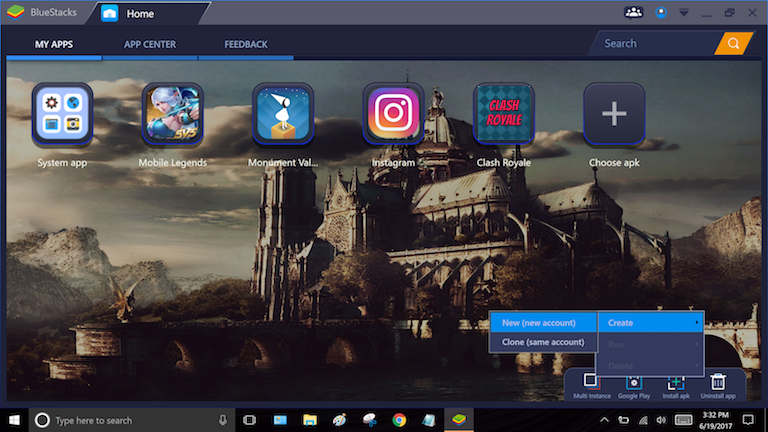Open the Action Center notifications icon
768x432 pixels.
(x=748, y=420)
